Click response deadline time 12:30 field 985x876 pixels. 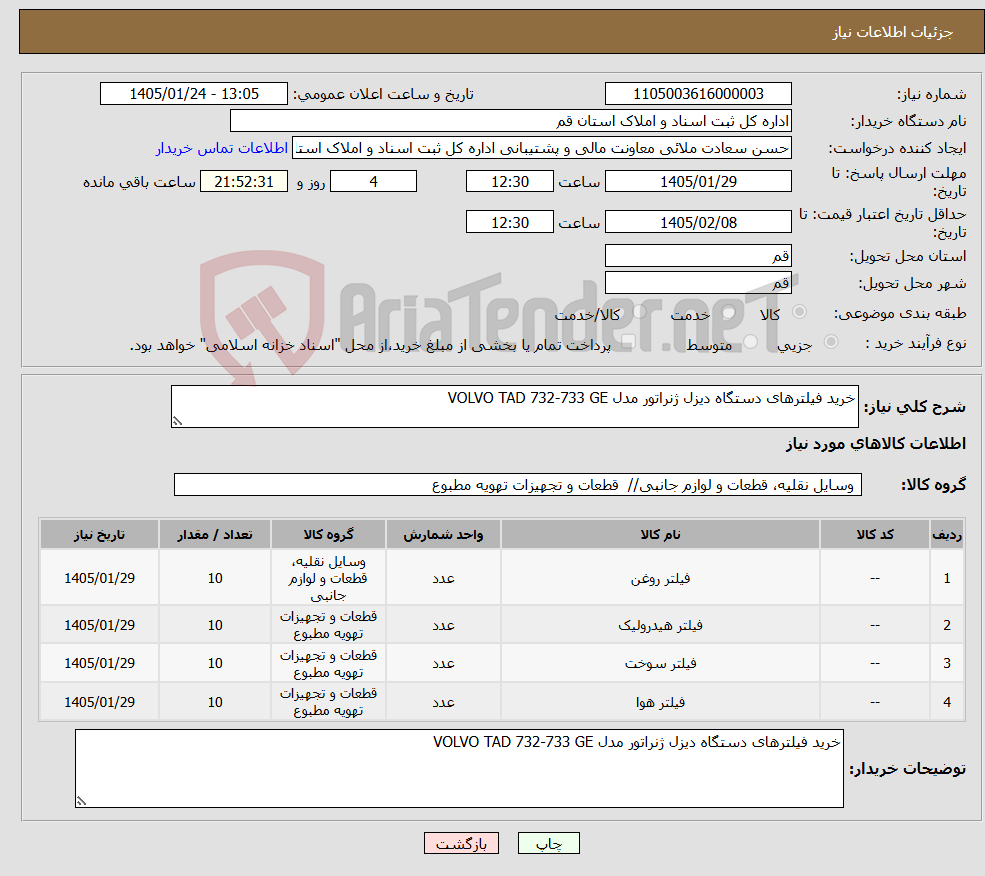[x=509, y=182]
